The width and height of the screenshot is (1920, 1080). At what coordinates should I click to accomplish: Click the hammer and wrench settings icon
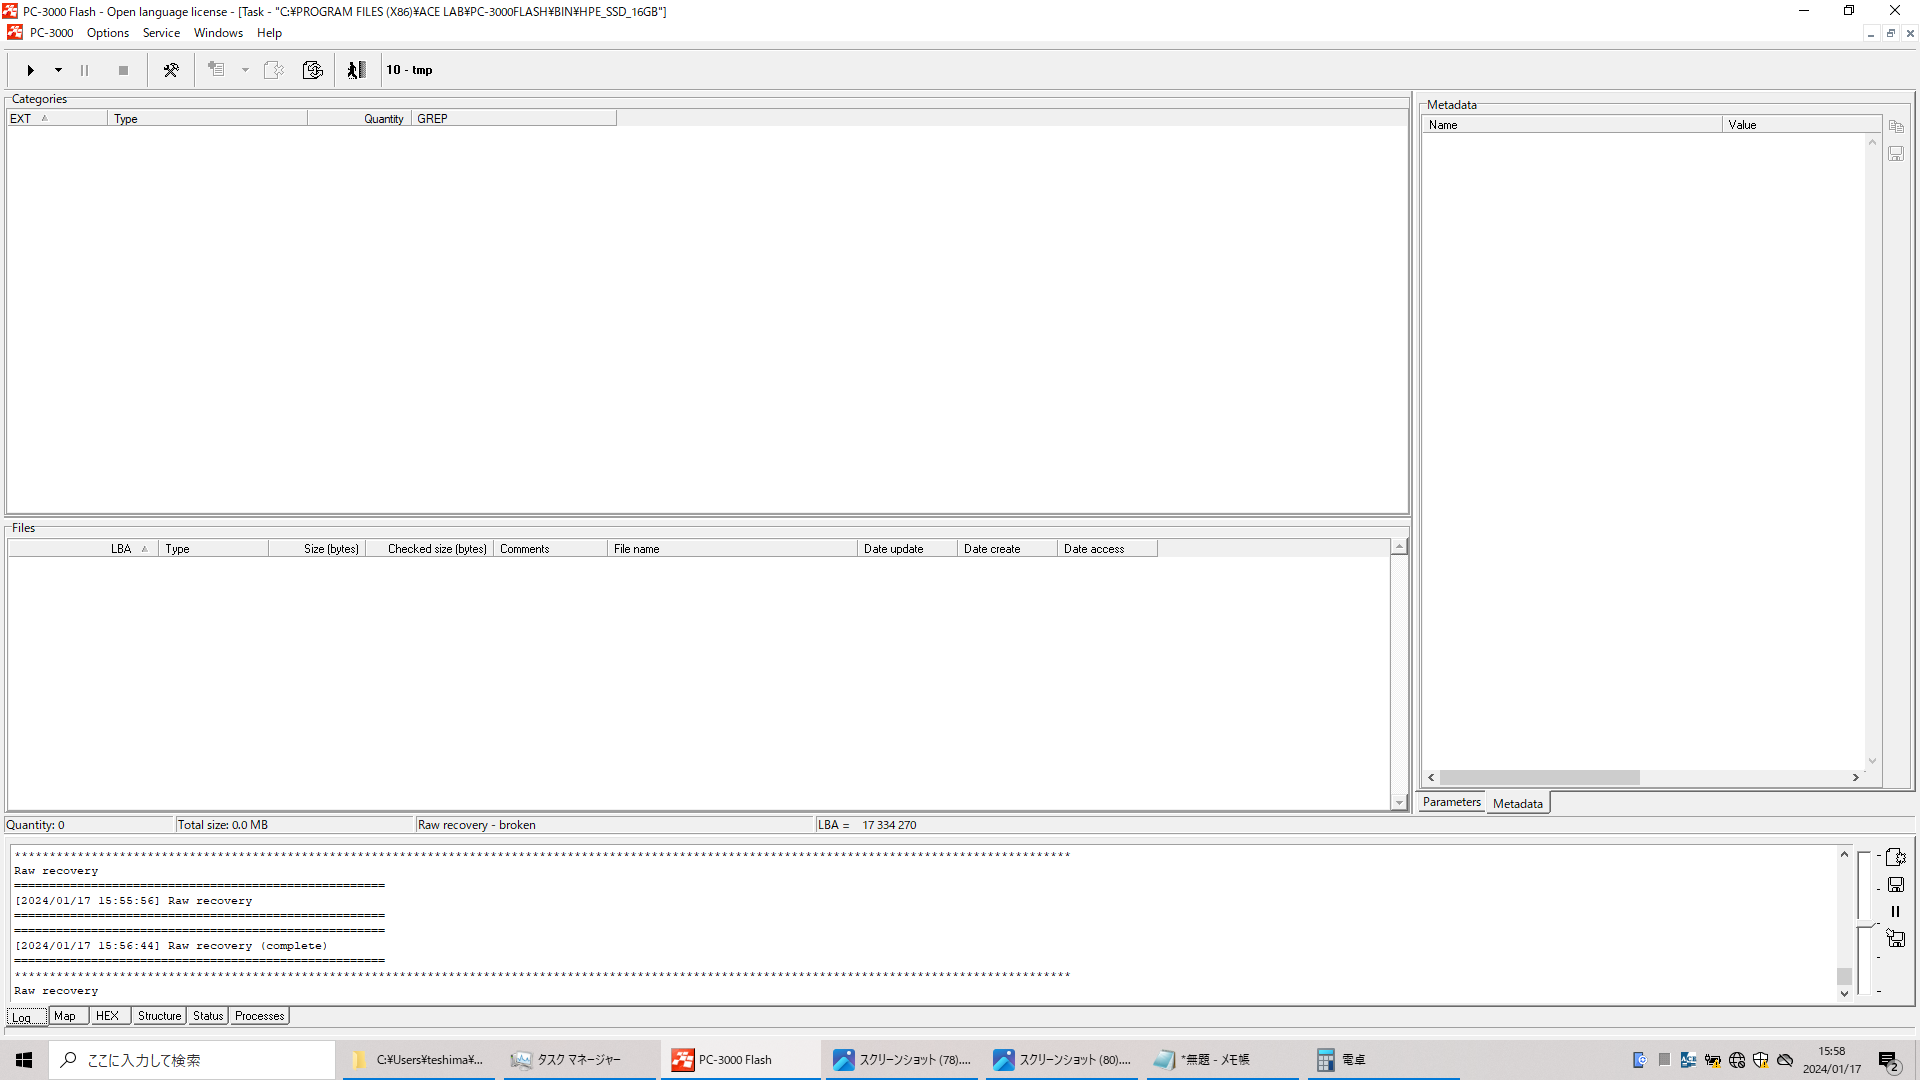(171, 70)
